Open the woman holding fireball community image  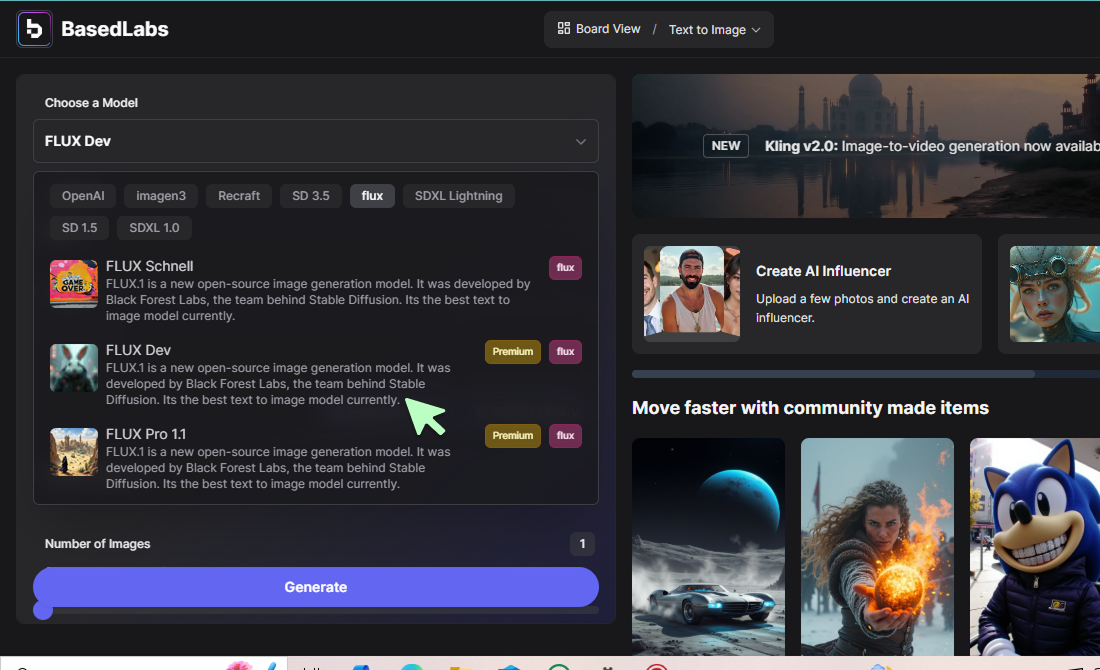878,547
